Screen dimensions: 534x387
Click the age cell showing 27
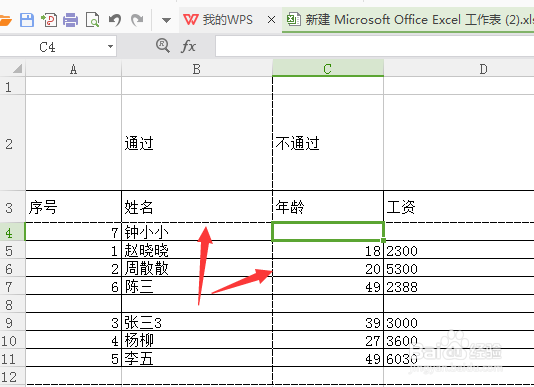[328, 340]
